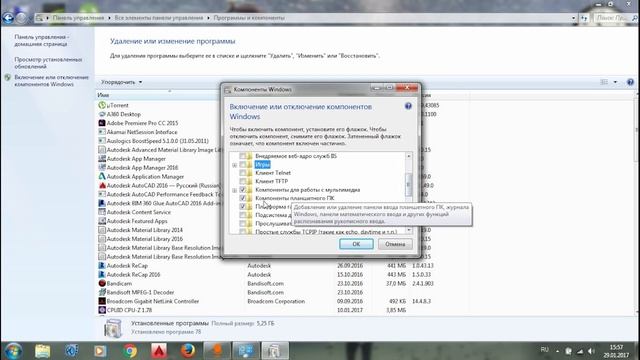Viewport: 640px width, 360px height.
Task: Open Просмотр установленных обновлений link
Action: click(48, 63)
